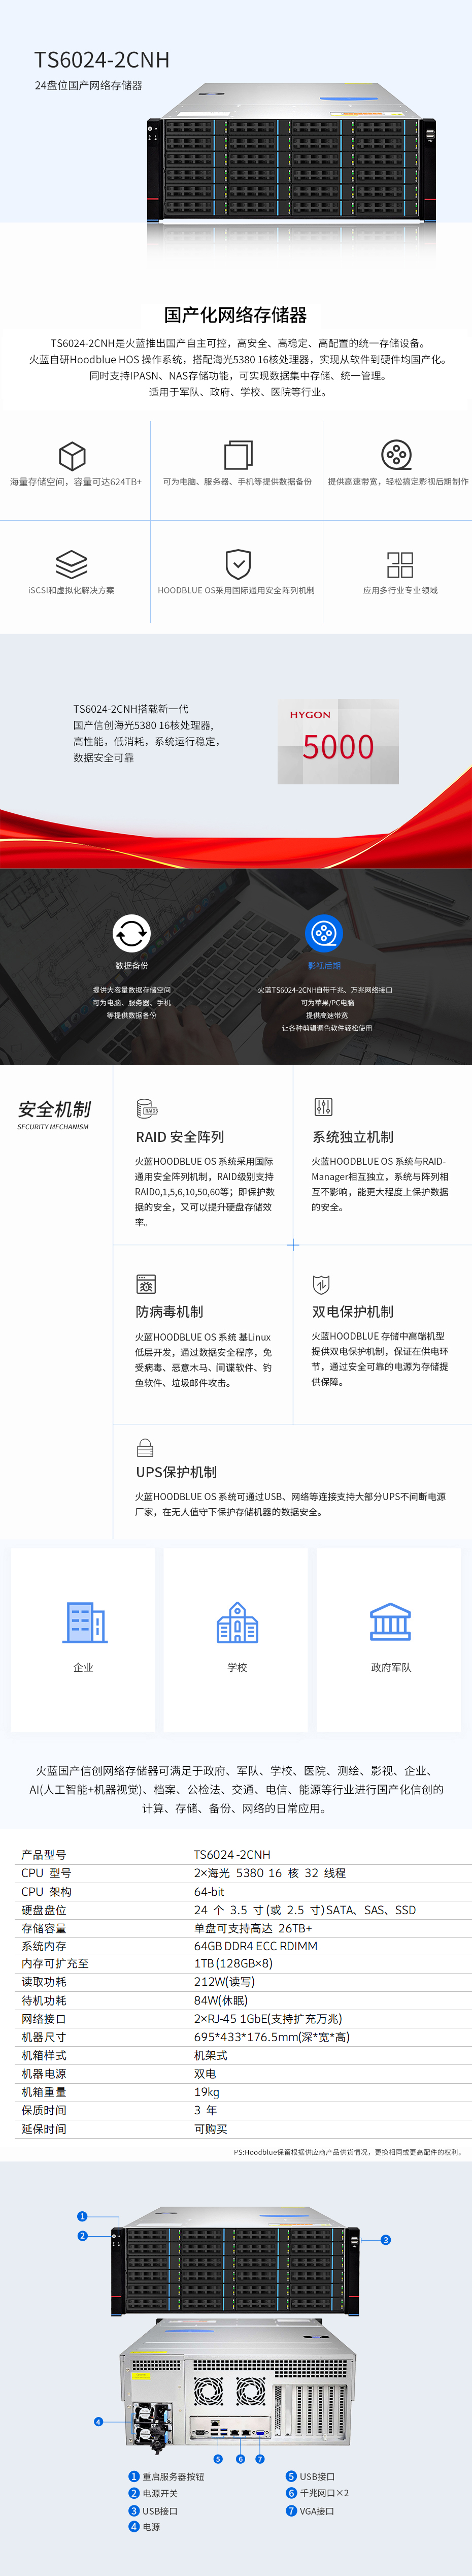The height and width of the screenshot is (2576, 472).
Task: Click the storage value 单盘可支持高达 26TB+
Action: coord(253,1928)
